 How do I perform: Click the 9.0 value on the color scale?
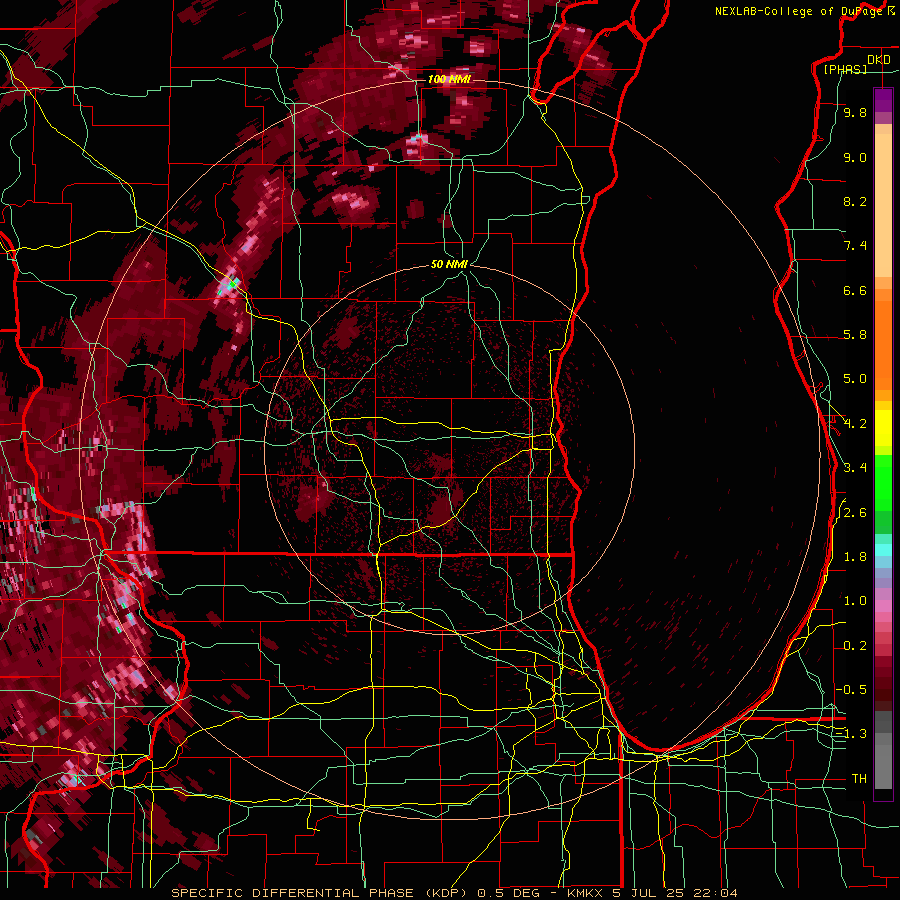[855, 158]
